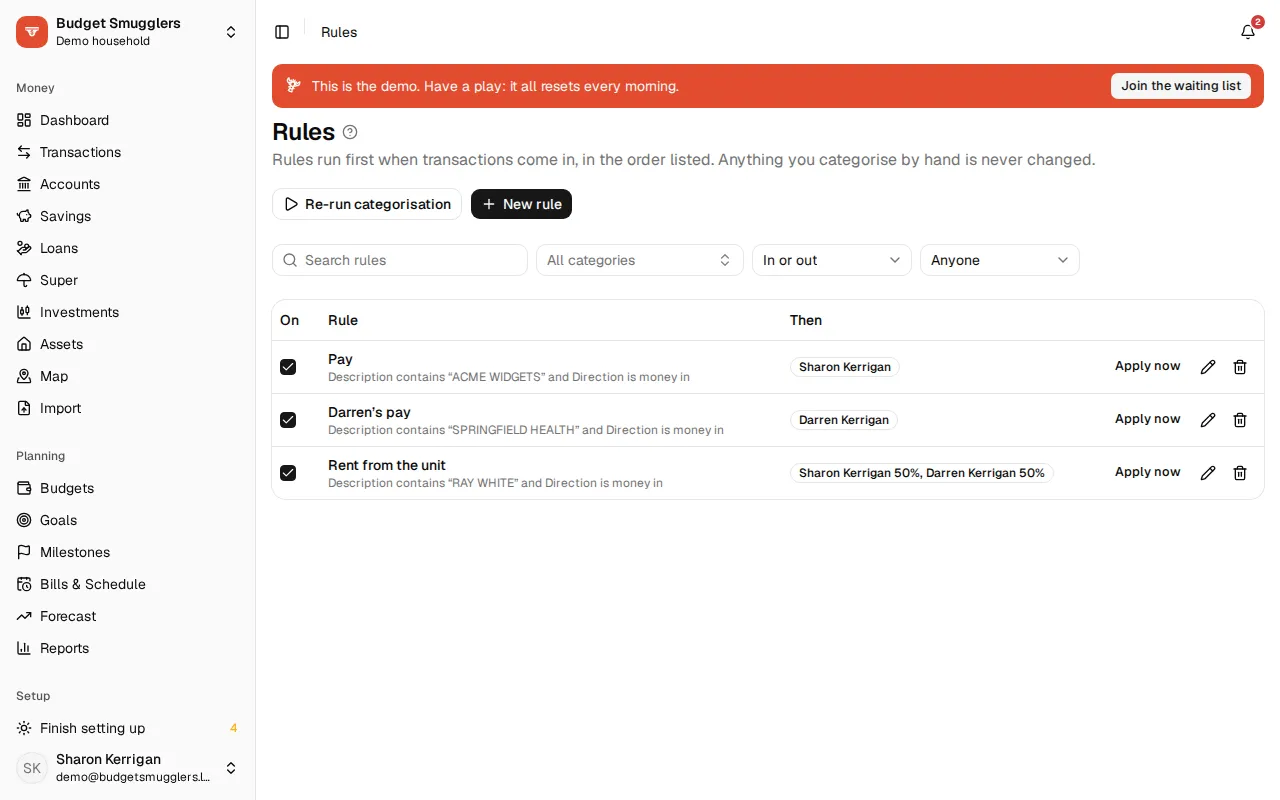1280x800 pixels.
Task: Disable the Darren's pay rule checkbox
Action: pyautogui.click(x=288, y=420)
